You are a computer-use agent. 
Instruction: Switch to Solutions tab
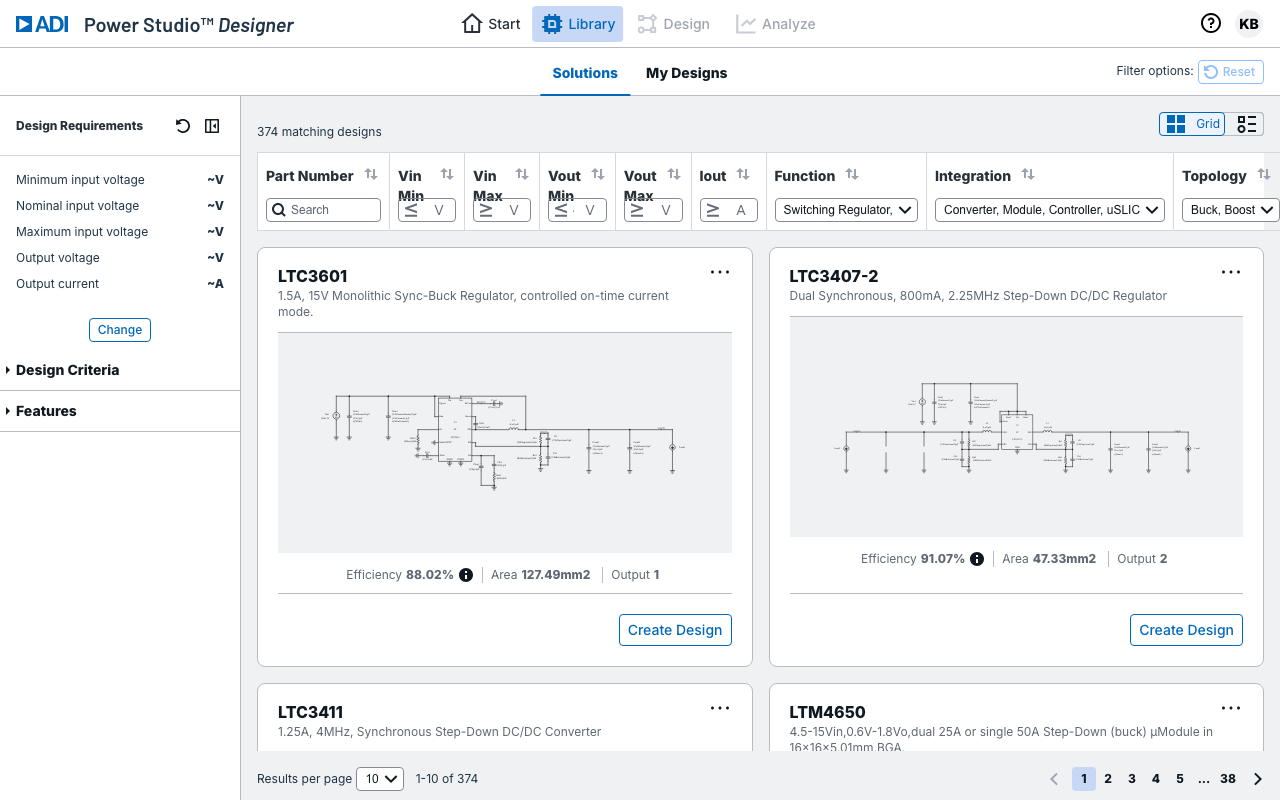(585, 73)
